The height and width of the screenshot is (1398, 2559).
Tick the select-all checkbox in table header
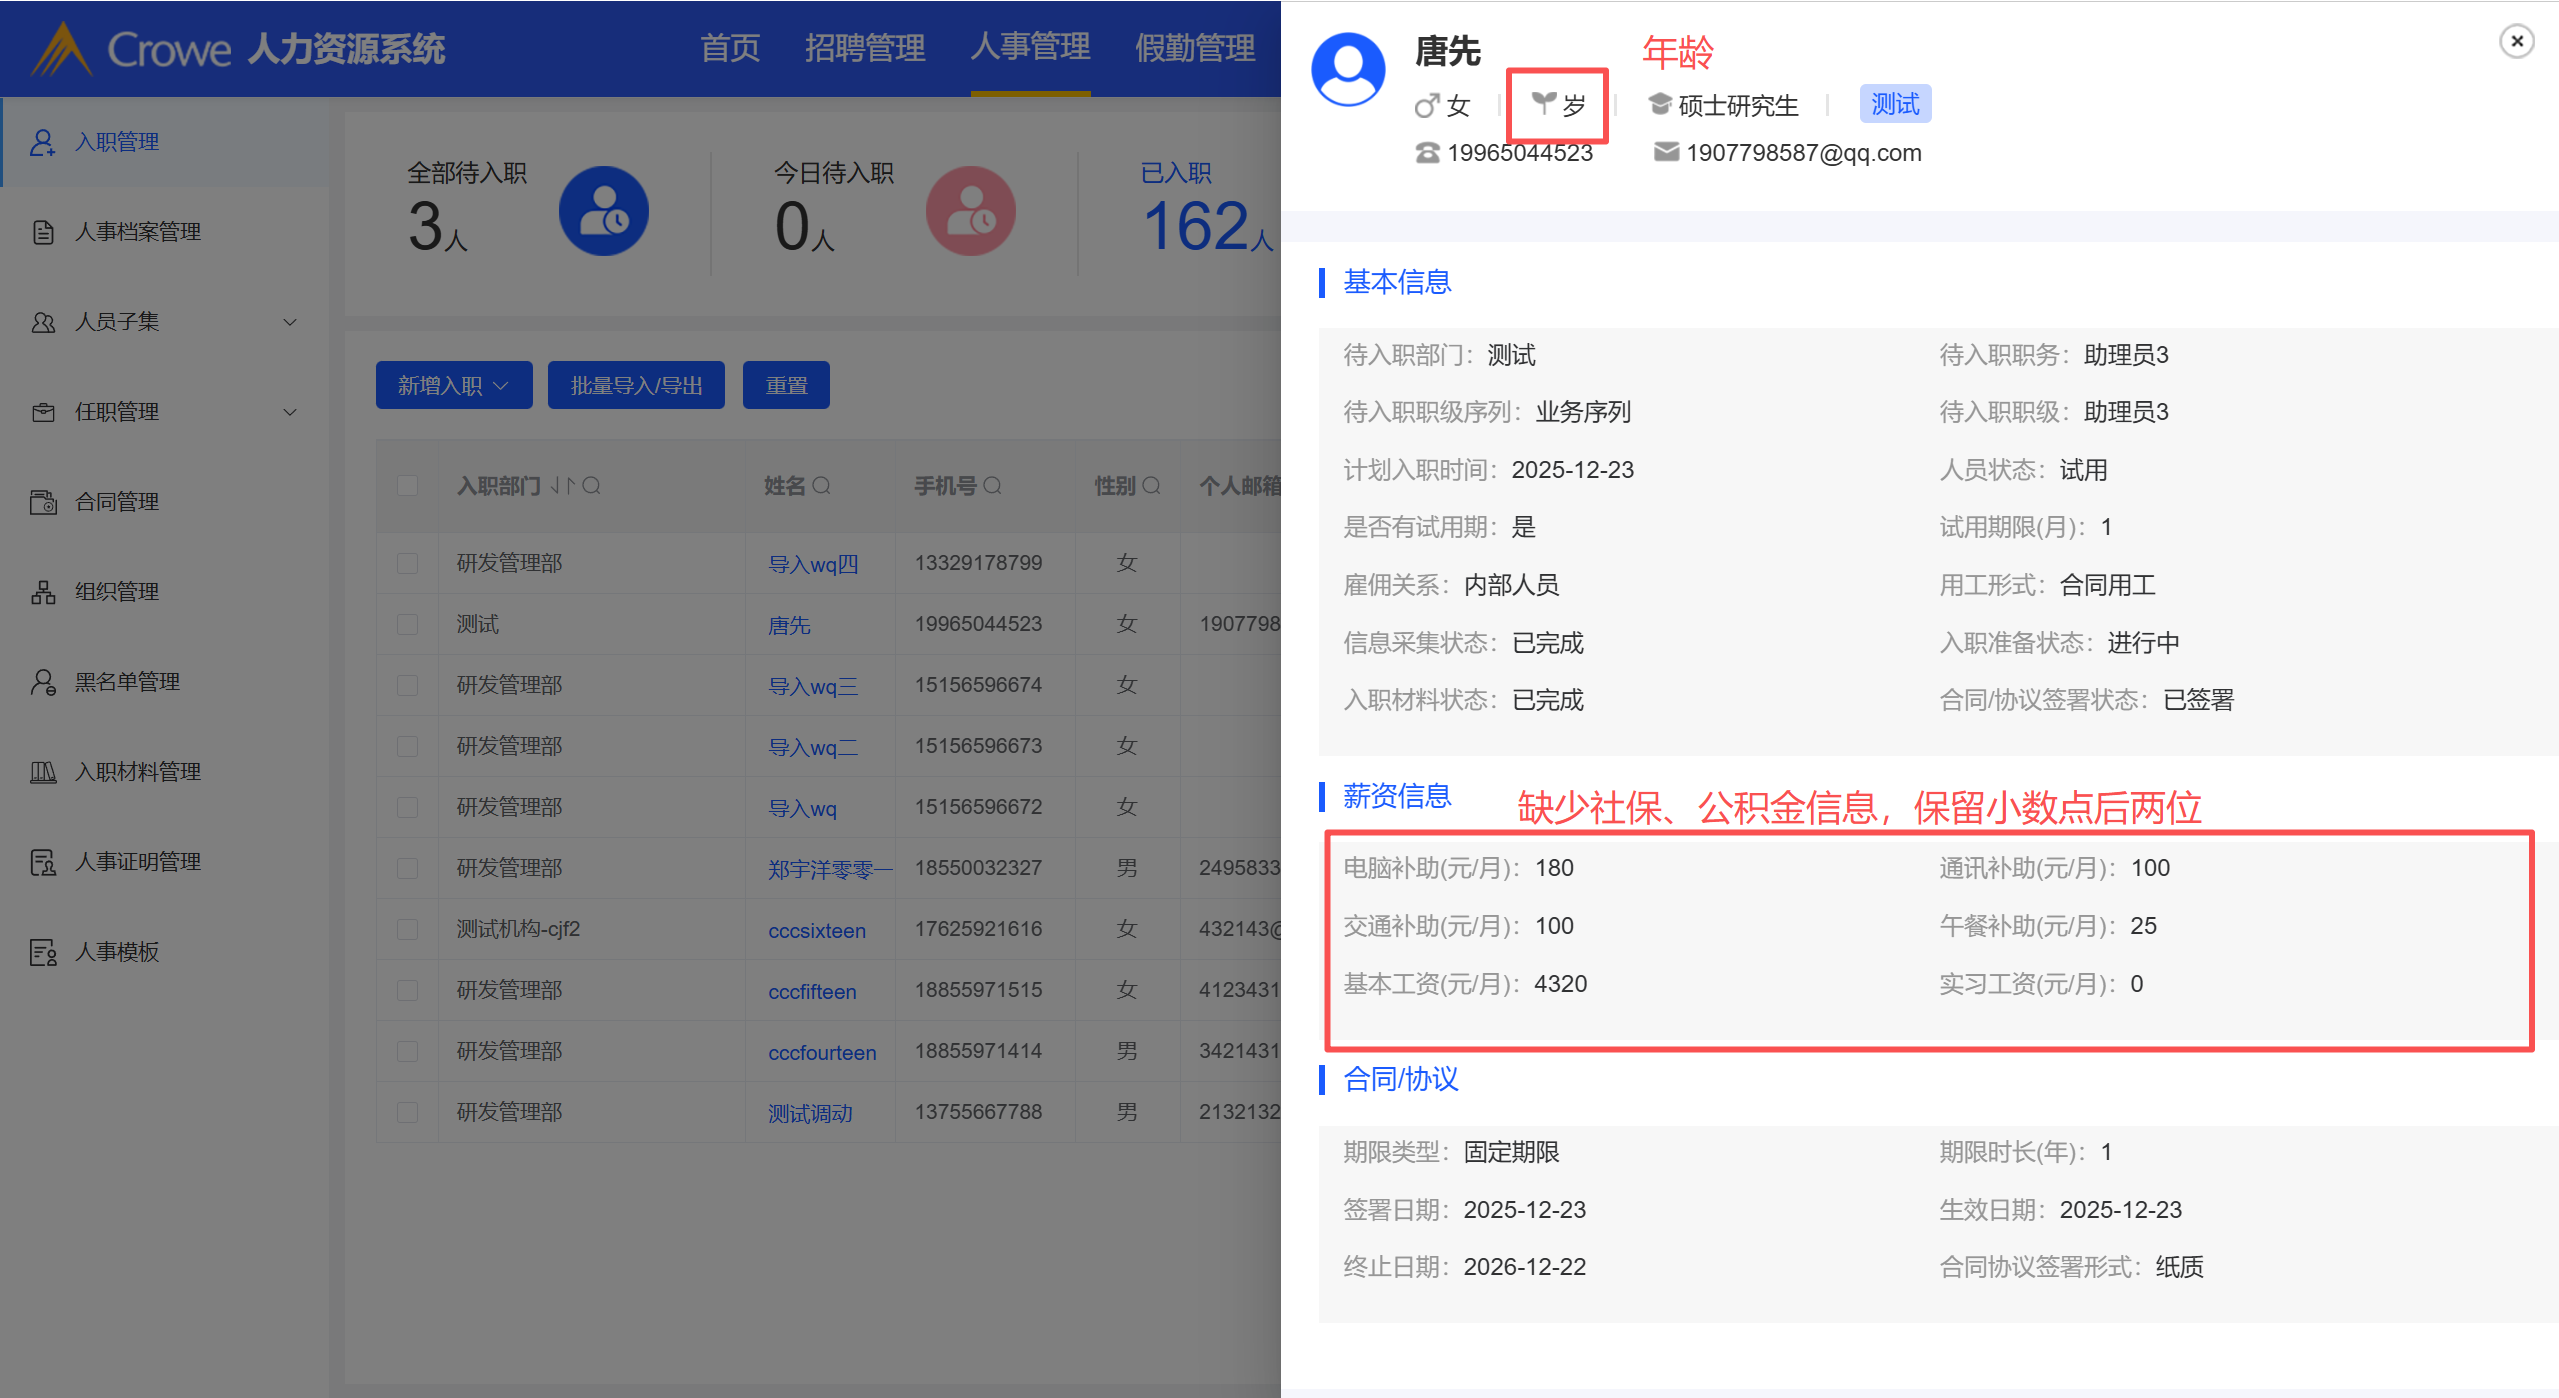[407, 486]
